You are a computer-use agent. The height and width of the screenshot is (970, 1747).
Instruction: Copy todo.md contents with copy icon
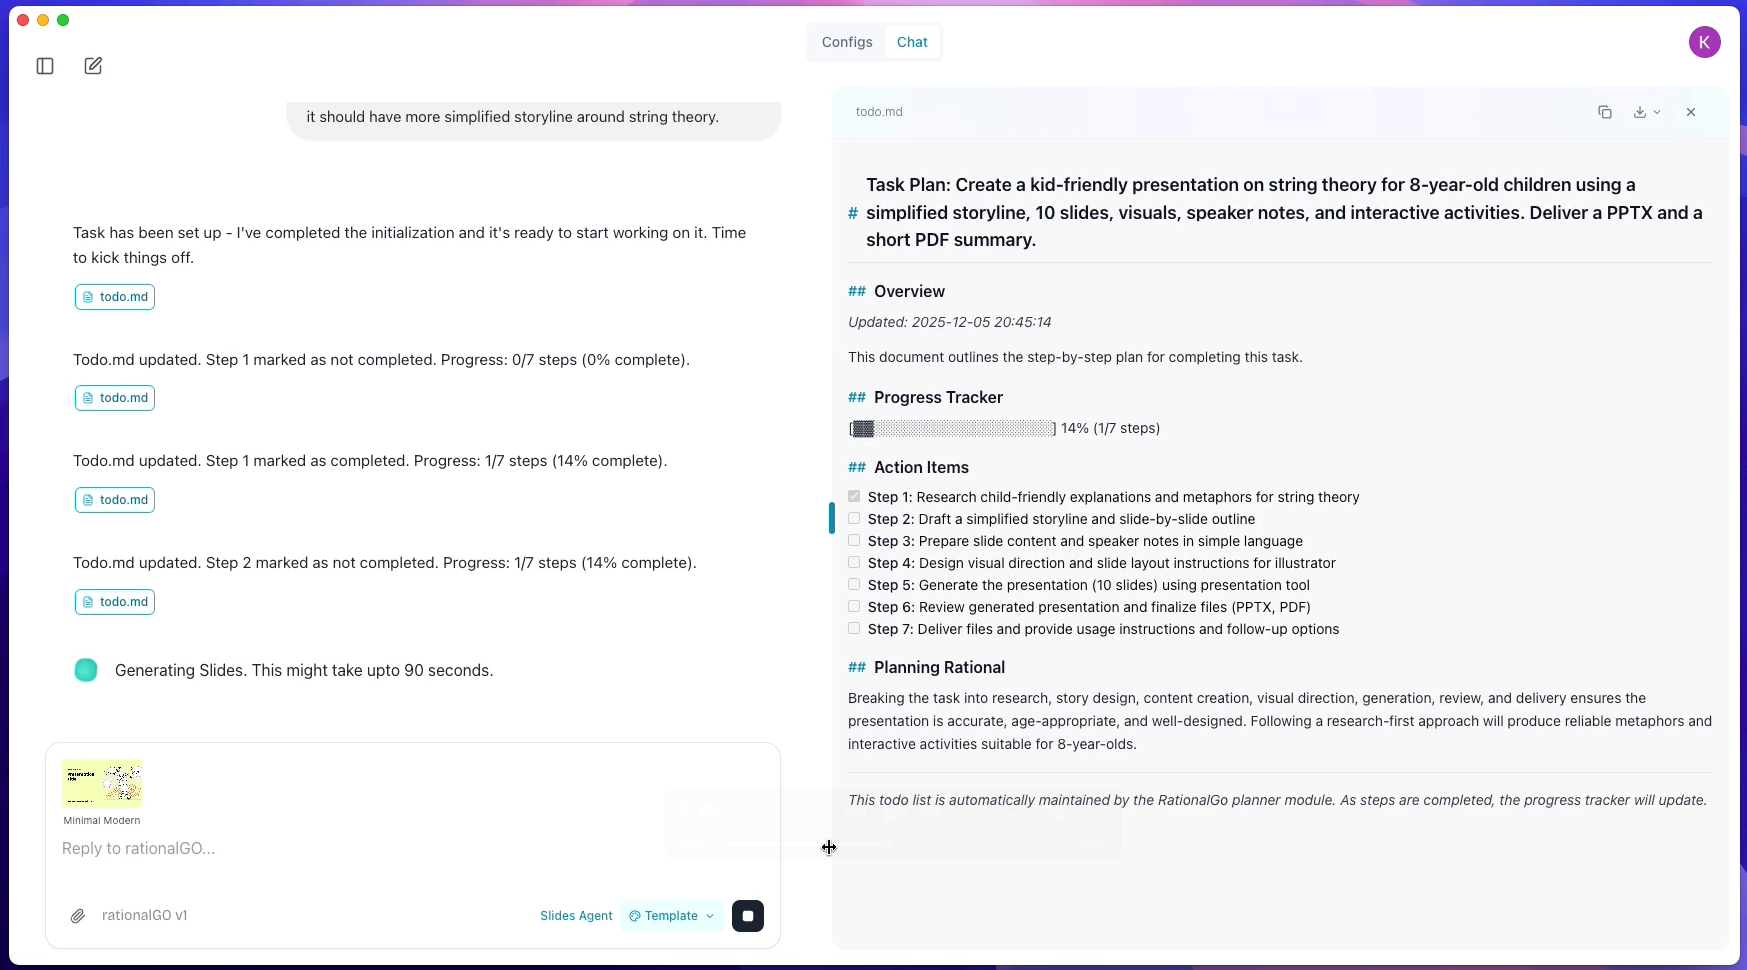pos(1605,112)
